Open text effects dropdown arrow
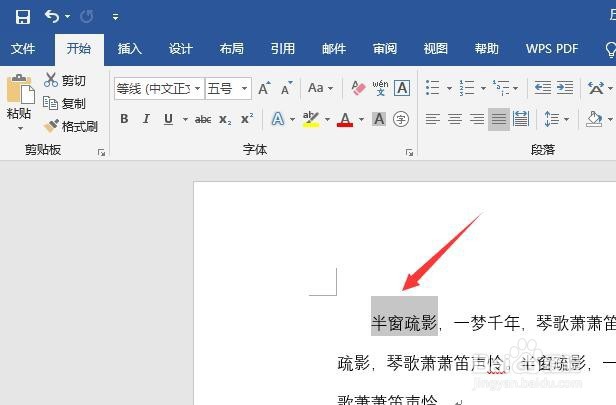 [292, 119]
